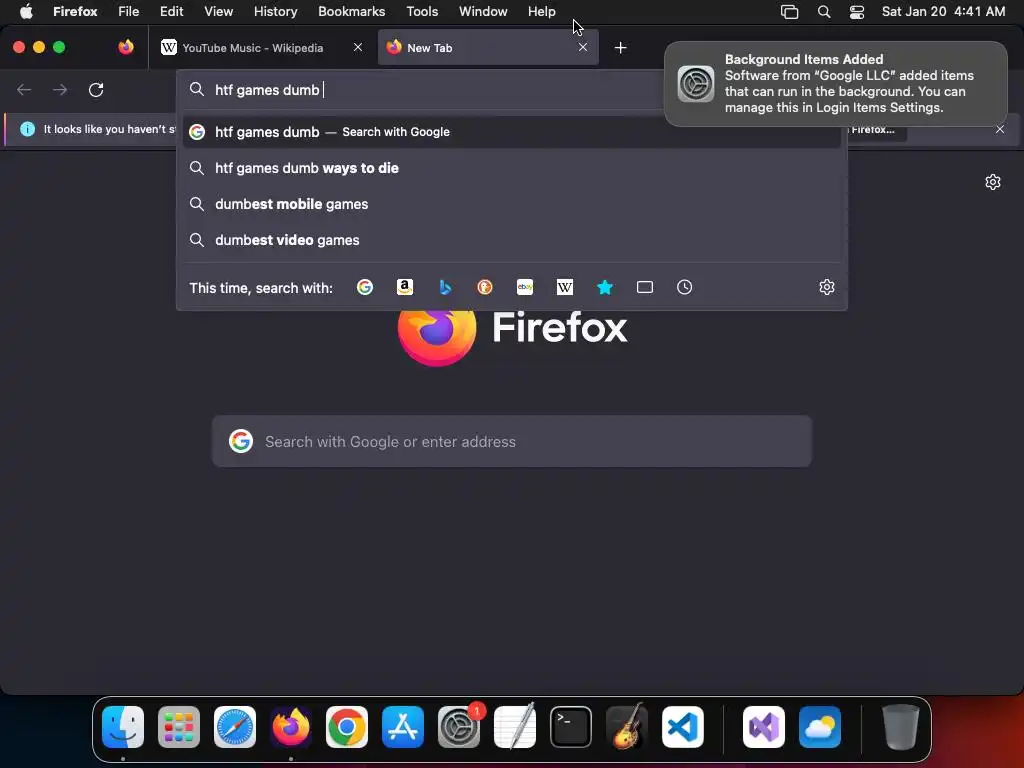Open the Background Items Added notification
This screenshot has width=1024, height=768.
pyautogui.click(x=836, y=84)
